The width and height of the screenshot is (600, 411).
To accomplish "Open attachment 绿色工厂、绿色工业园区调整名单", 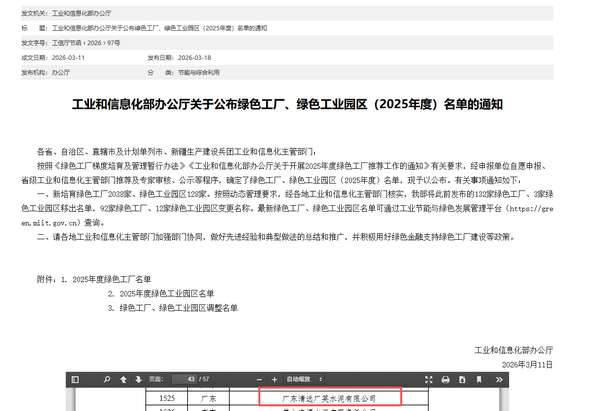I will 178,307.
